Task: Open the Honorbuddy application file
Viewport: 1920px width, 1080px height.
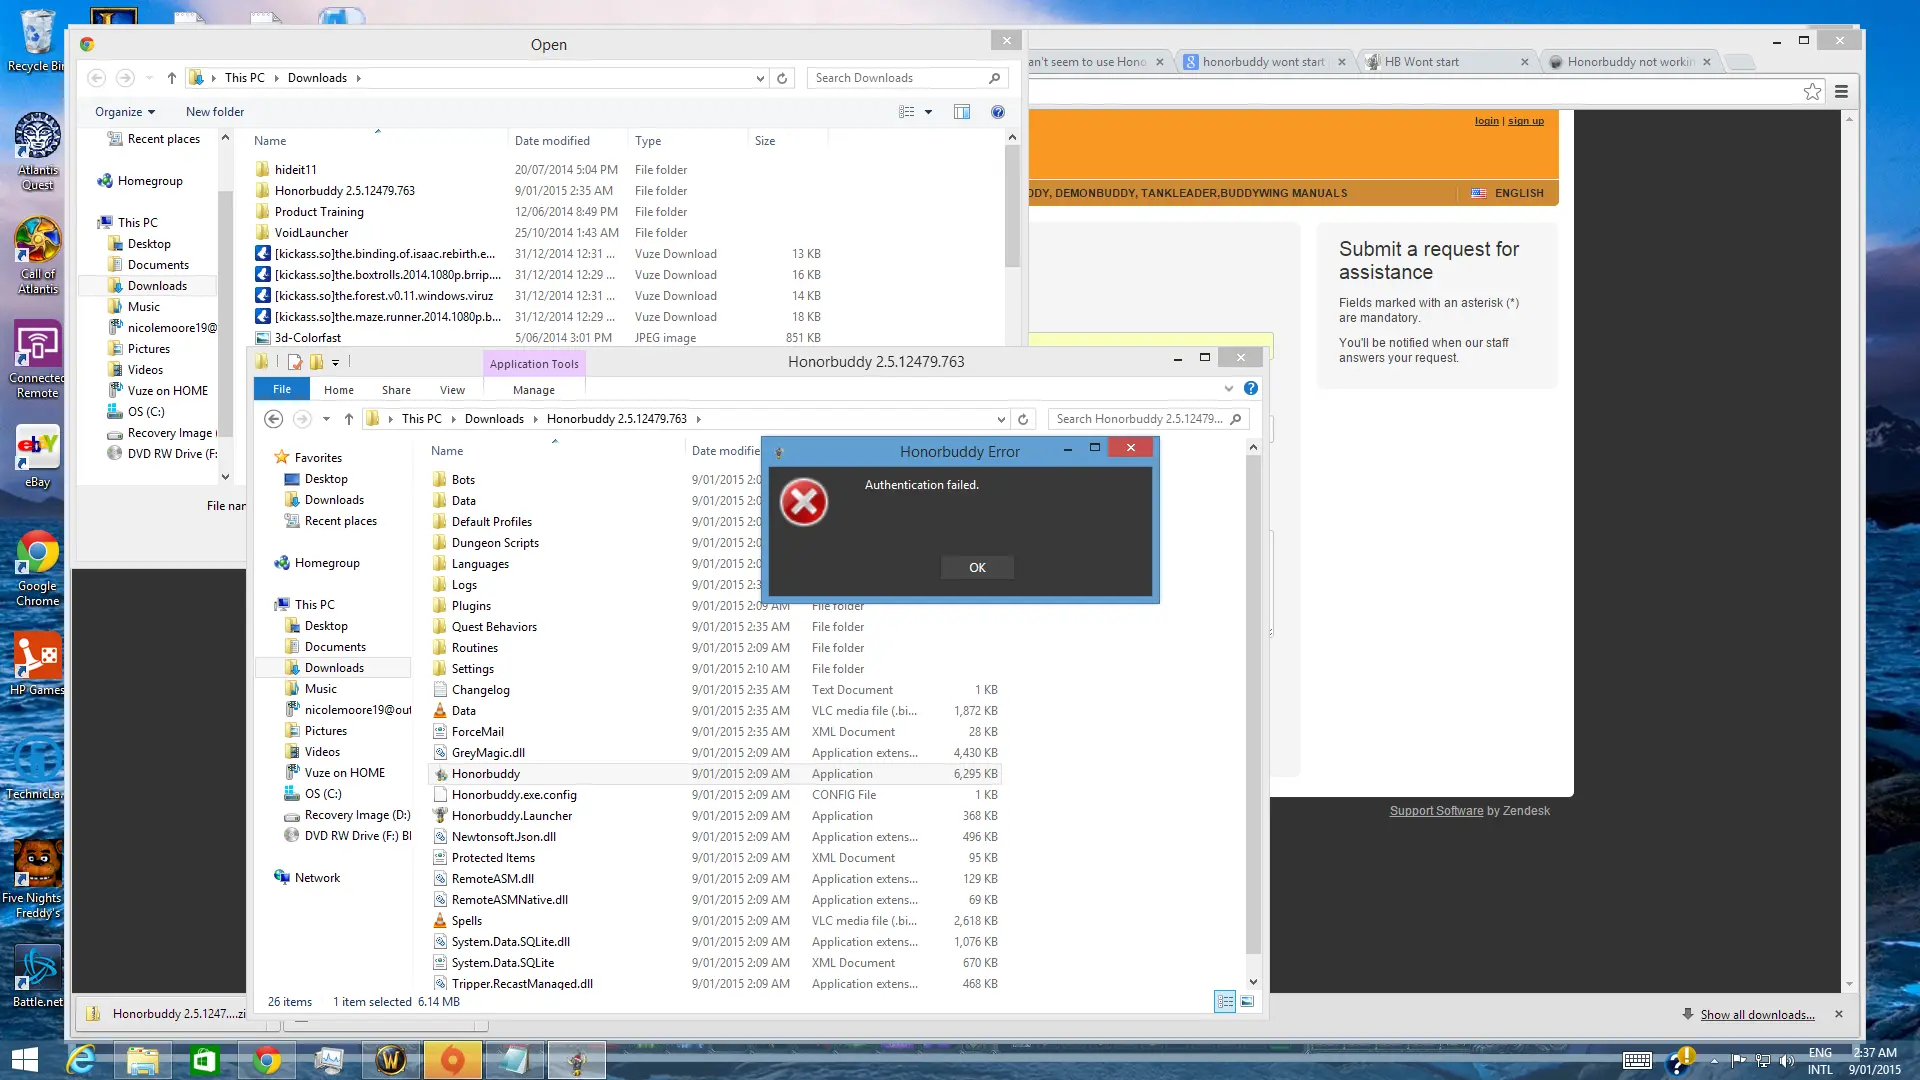Action: pyautogui.click(x=486, y=774)
